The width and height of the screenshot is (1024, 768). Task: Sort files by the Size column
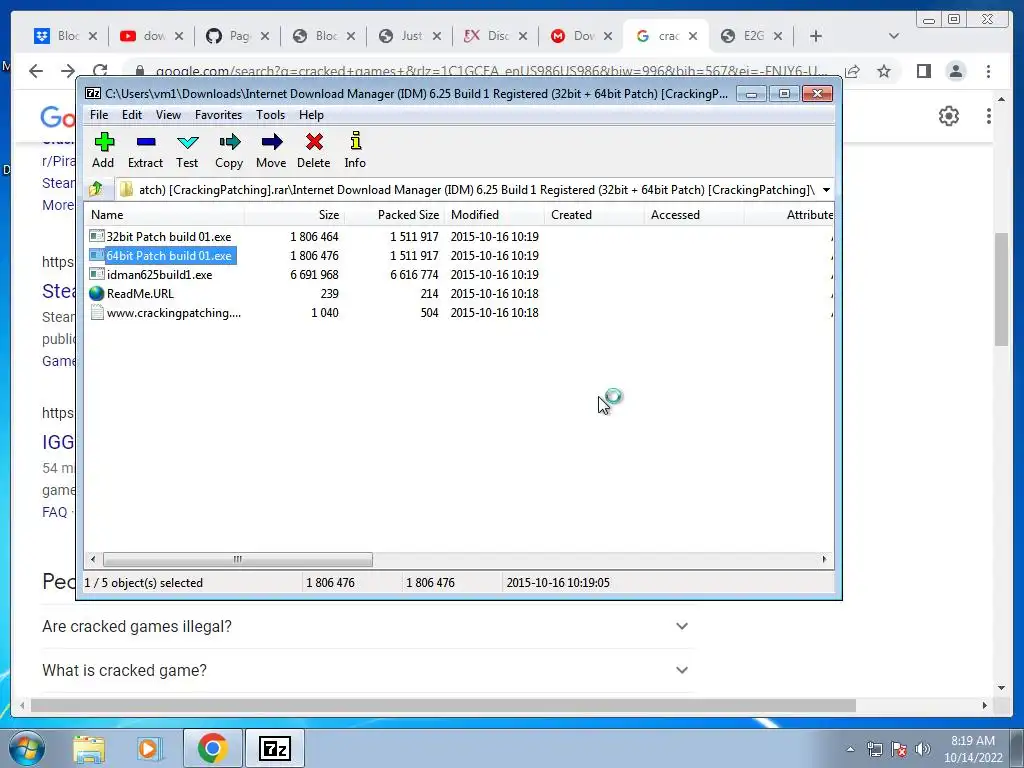(x=294, y=215)
